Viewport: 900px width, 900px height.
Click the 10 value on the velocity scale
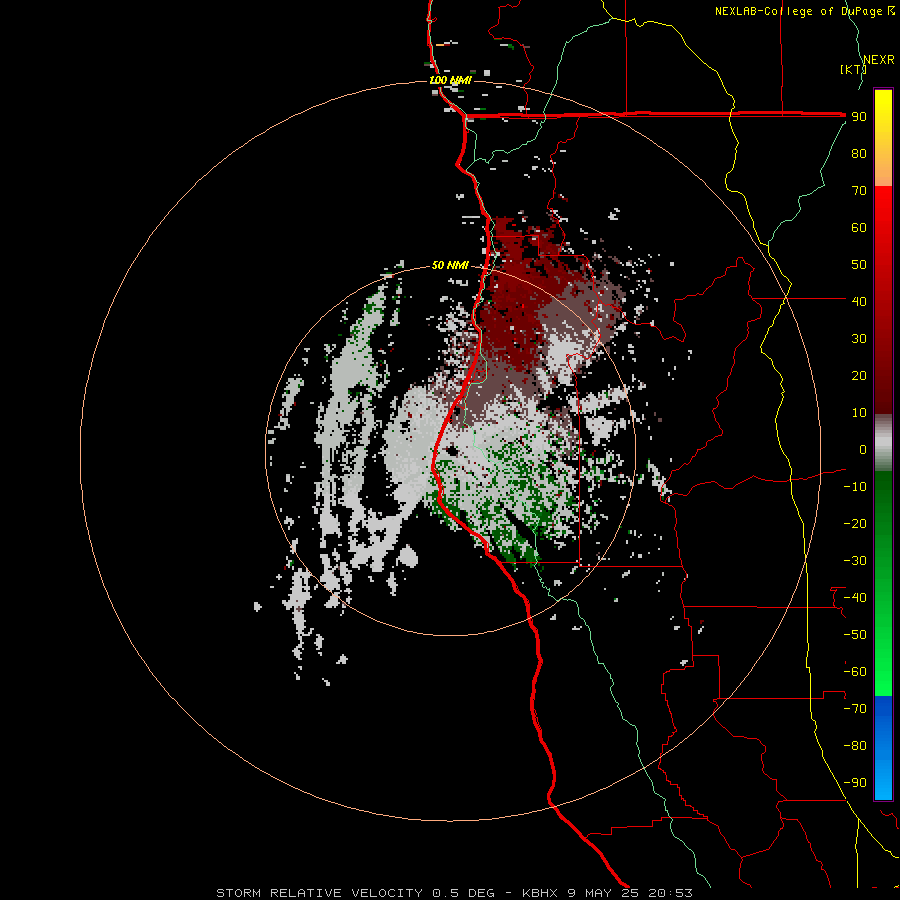pos(859,413)
